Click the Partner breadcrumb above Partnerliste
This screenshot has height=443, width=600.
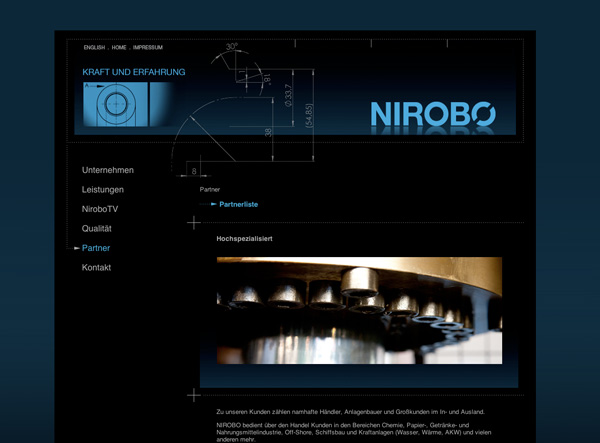pyautogui.click(x=210, y=189)
